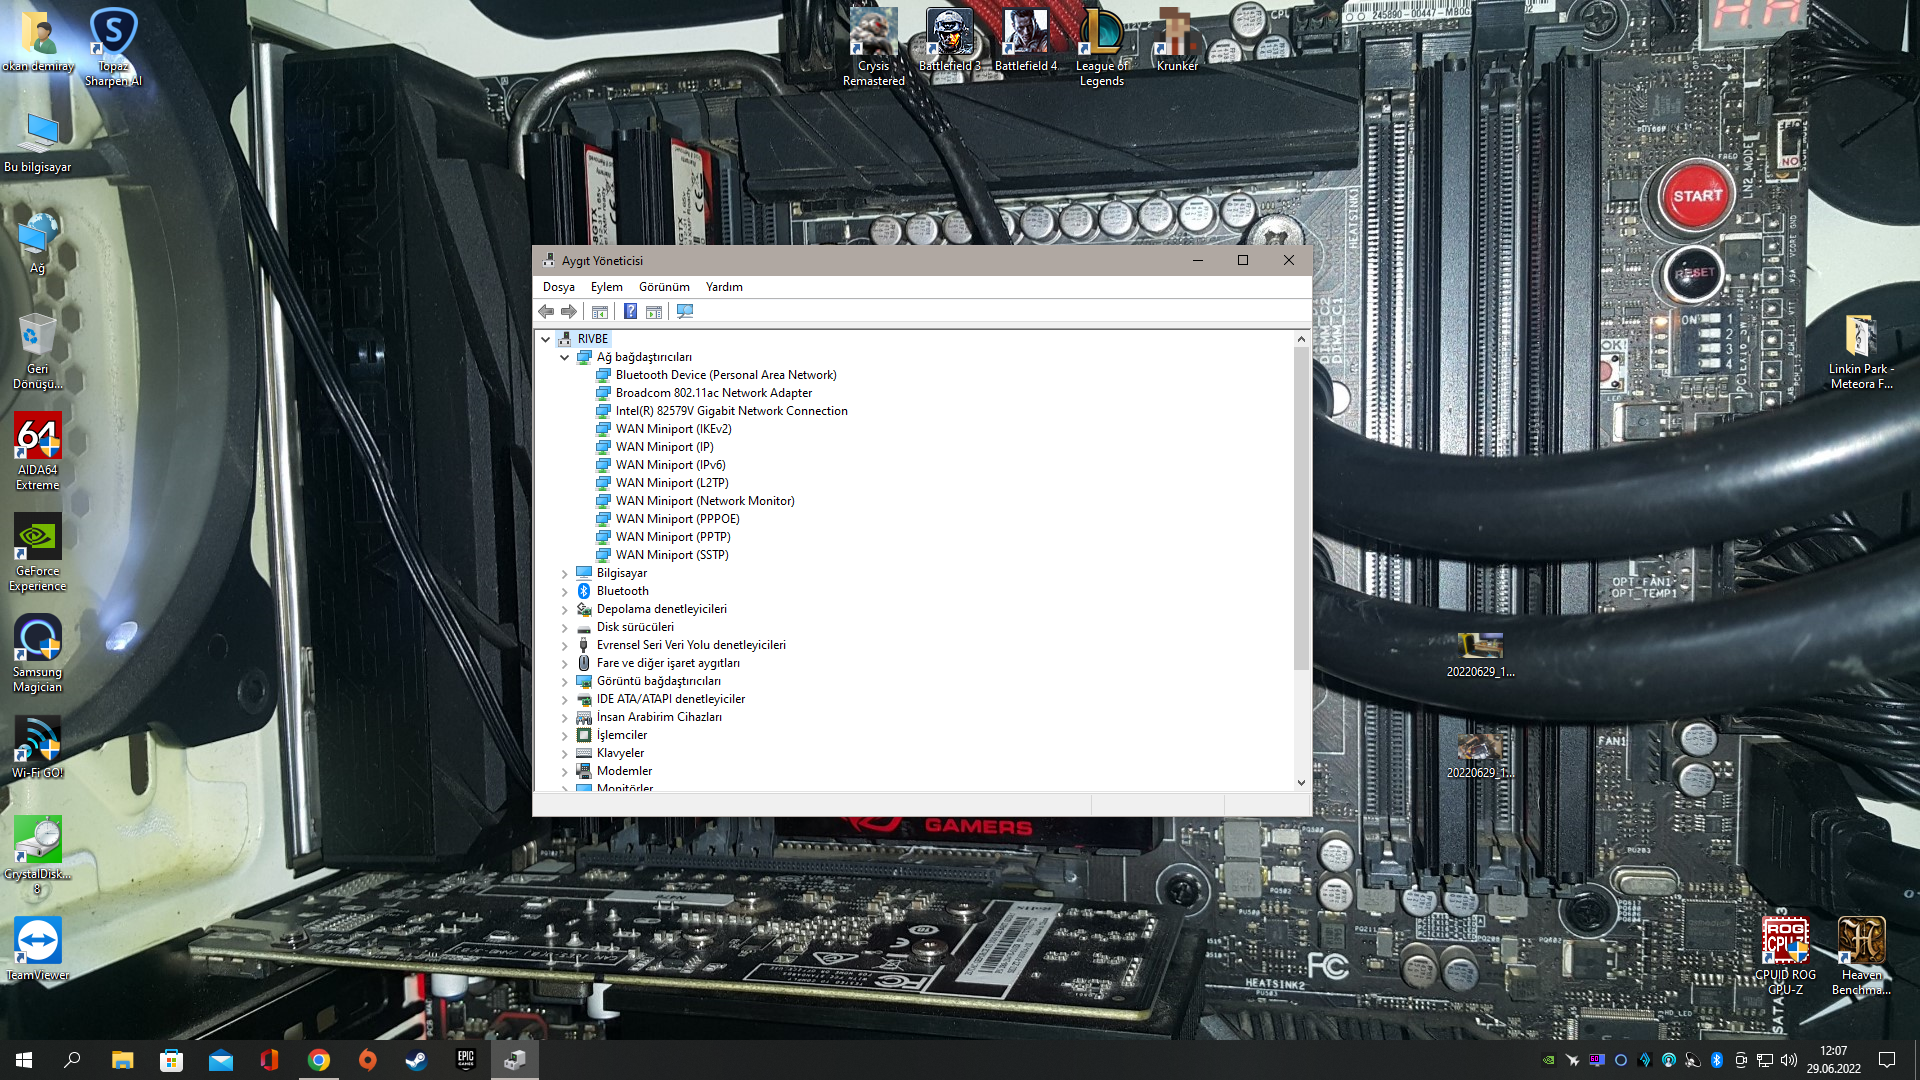This screenshot has width=1920, height=1080.
Task: Select Intel(R) 82579V Gigabit Network Connection
Action: click(x=731, y=411)
